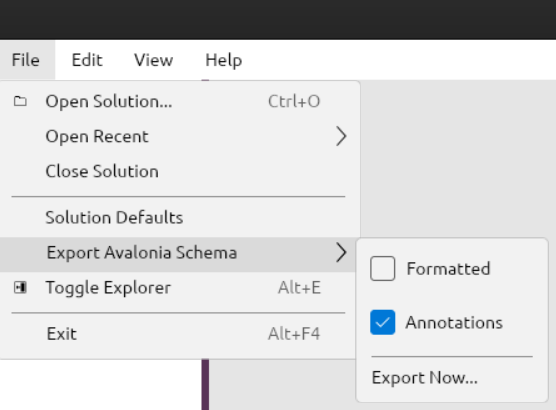
Task: Click the panel icon beside Toggle Explorer
Action: (20, 287)
